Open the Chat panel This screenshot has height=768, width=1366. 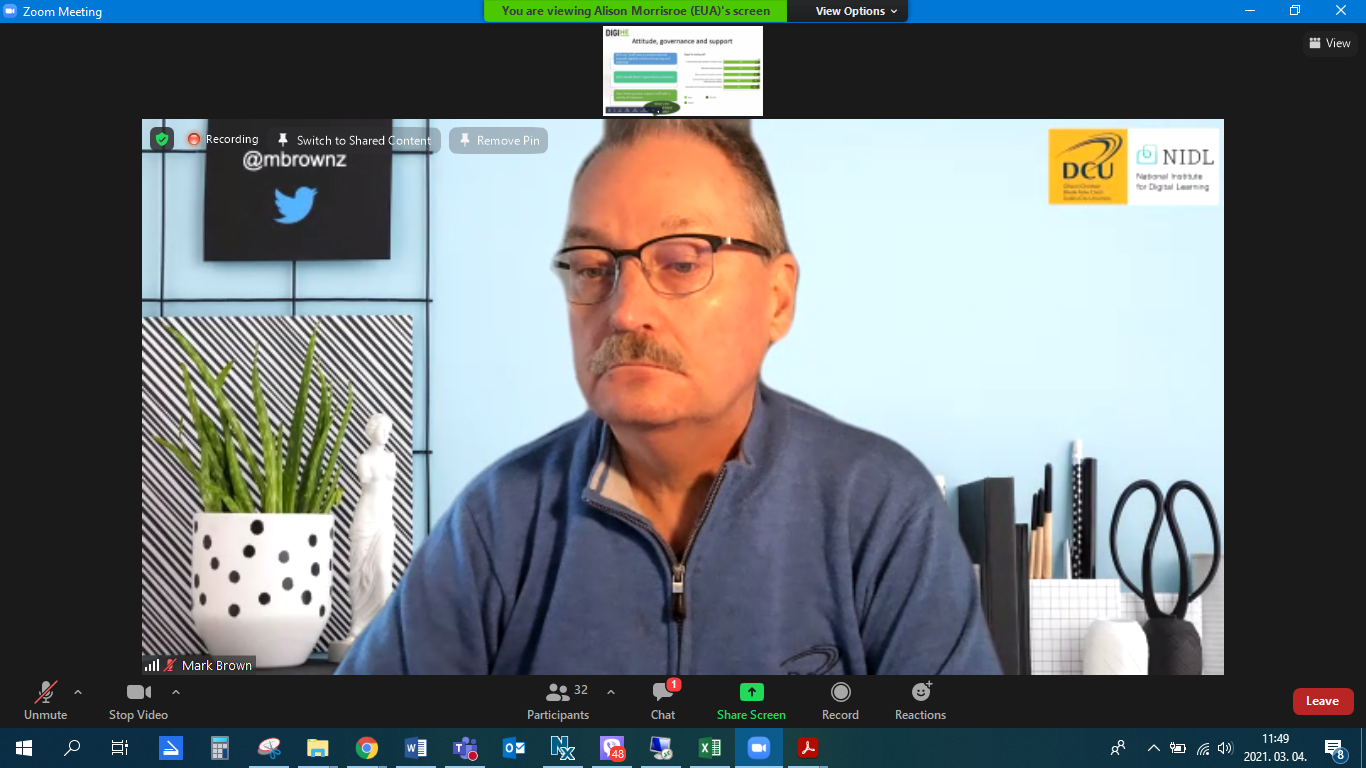click(x=663, y=699)
